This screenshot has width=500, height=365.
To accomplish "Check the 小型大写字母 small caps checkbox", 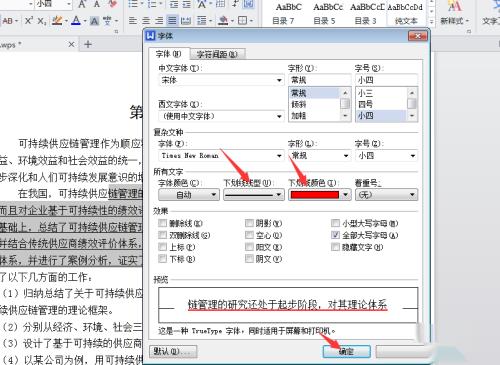I will 335,223.
